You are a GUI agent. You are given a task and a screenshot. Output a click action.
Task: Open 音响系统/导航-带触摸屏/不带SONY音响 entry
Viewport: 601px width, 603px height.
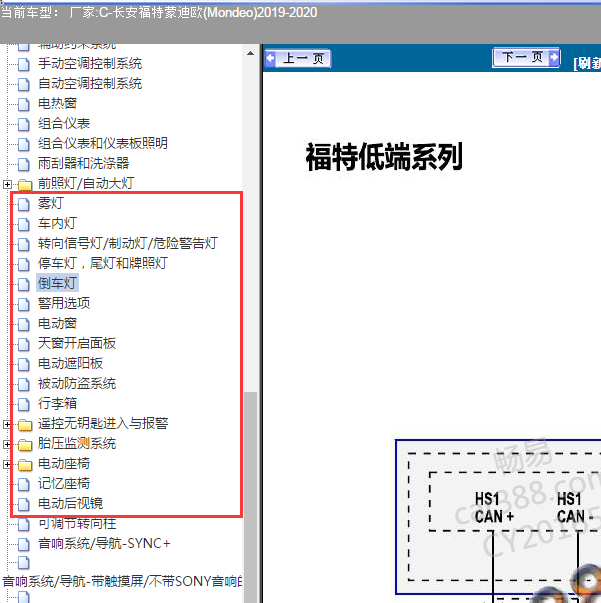point(122,581)
